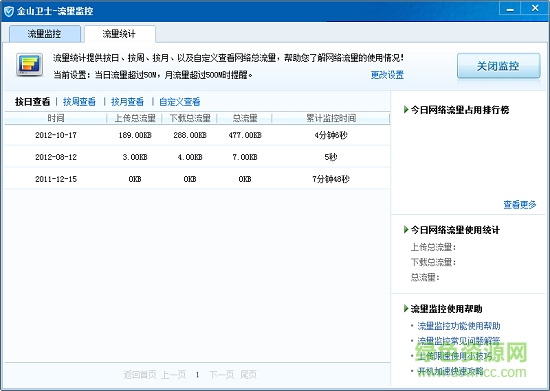Open 上传限速使用小技巧 link

455,356
